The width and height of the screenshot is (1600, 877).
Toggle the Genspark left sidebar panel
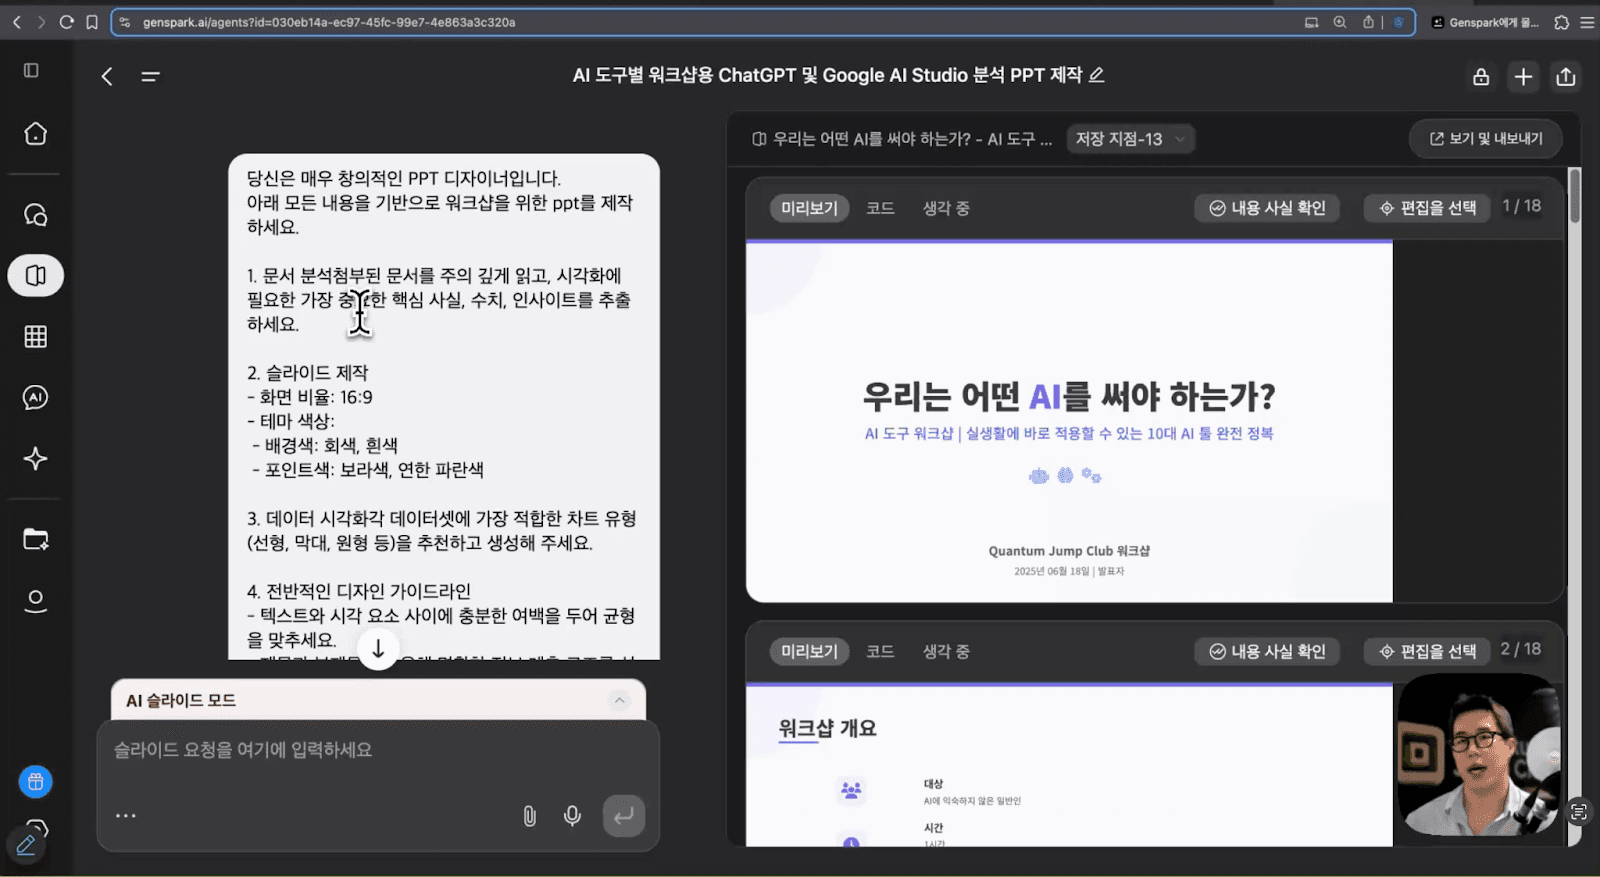pyautogui.click(x=31, y=71)
